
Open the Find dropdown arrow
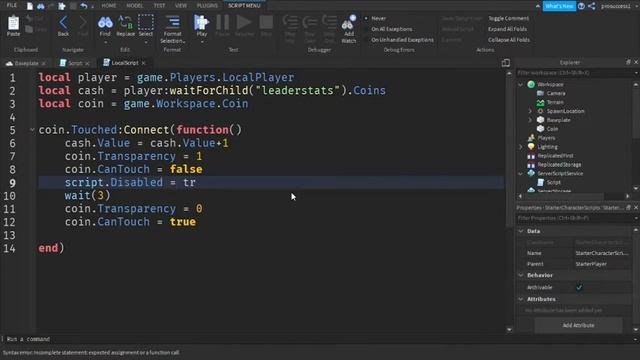[x=105, y=42]
